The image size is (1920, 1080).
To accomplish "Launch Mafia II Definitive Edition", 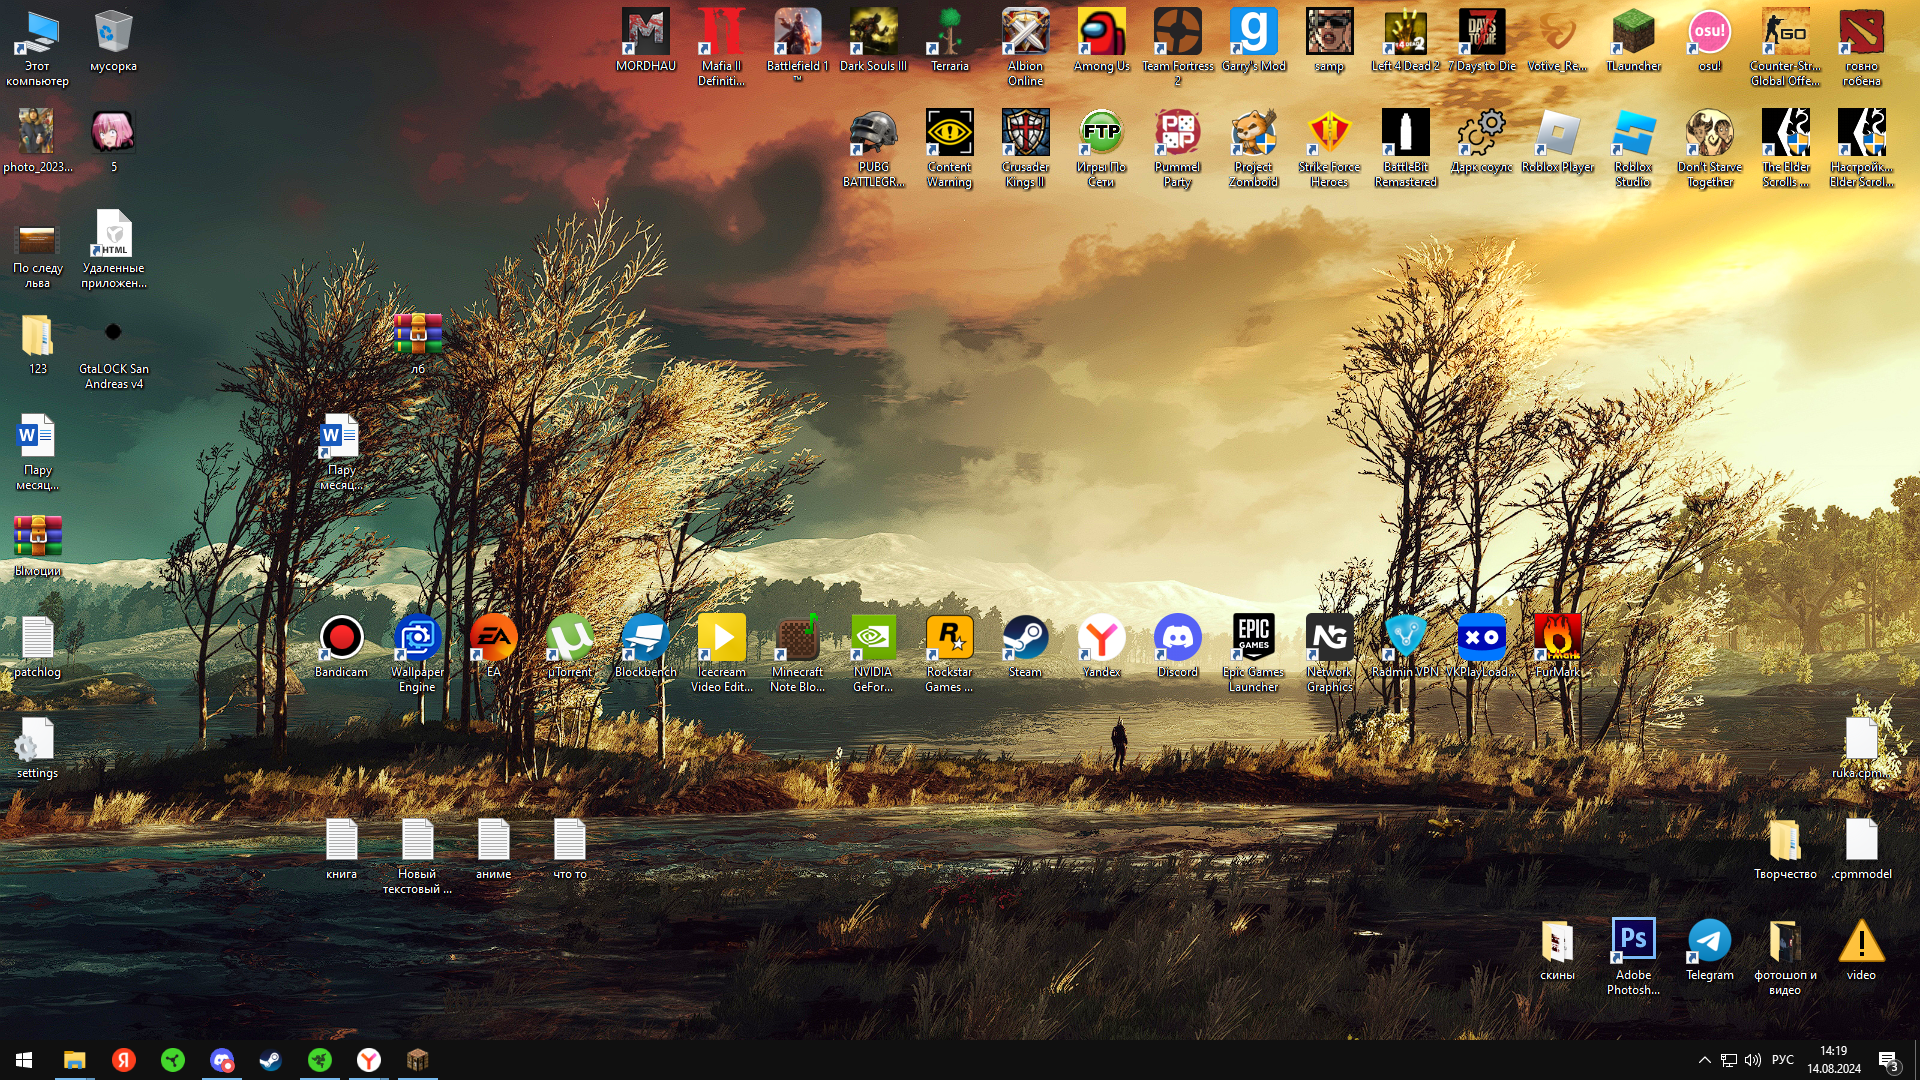I will tap(721, 48).
